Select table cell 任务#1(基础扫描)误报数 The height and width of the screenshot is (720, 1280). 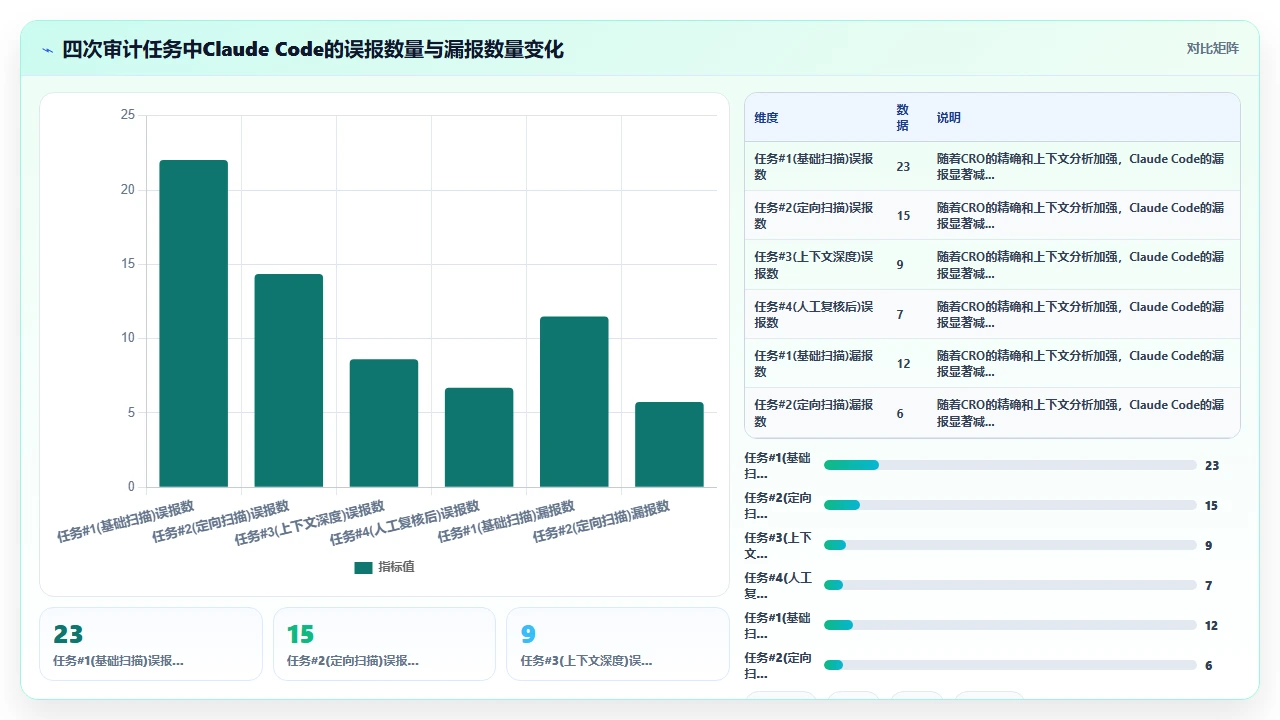tap(814, 166)
